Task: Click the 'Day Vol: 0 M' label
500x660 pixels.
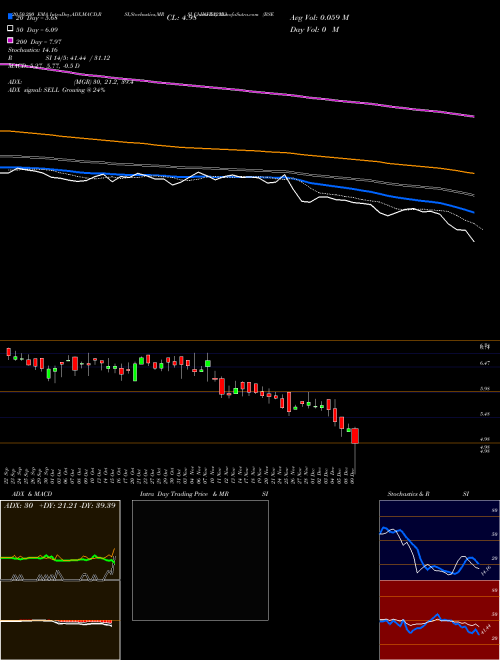Action: pos(314,30)
